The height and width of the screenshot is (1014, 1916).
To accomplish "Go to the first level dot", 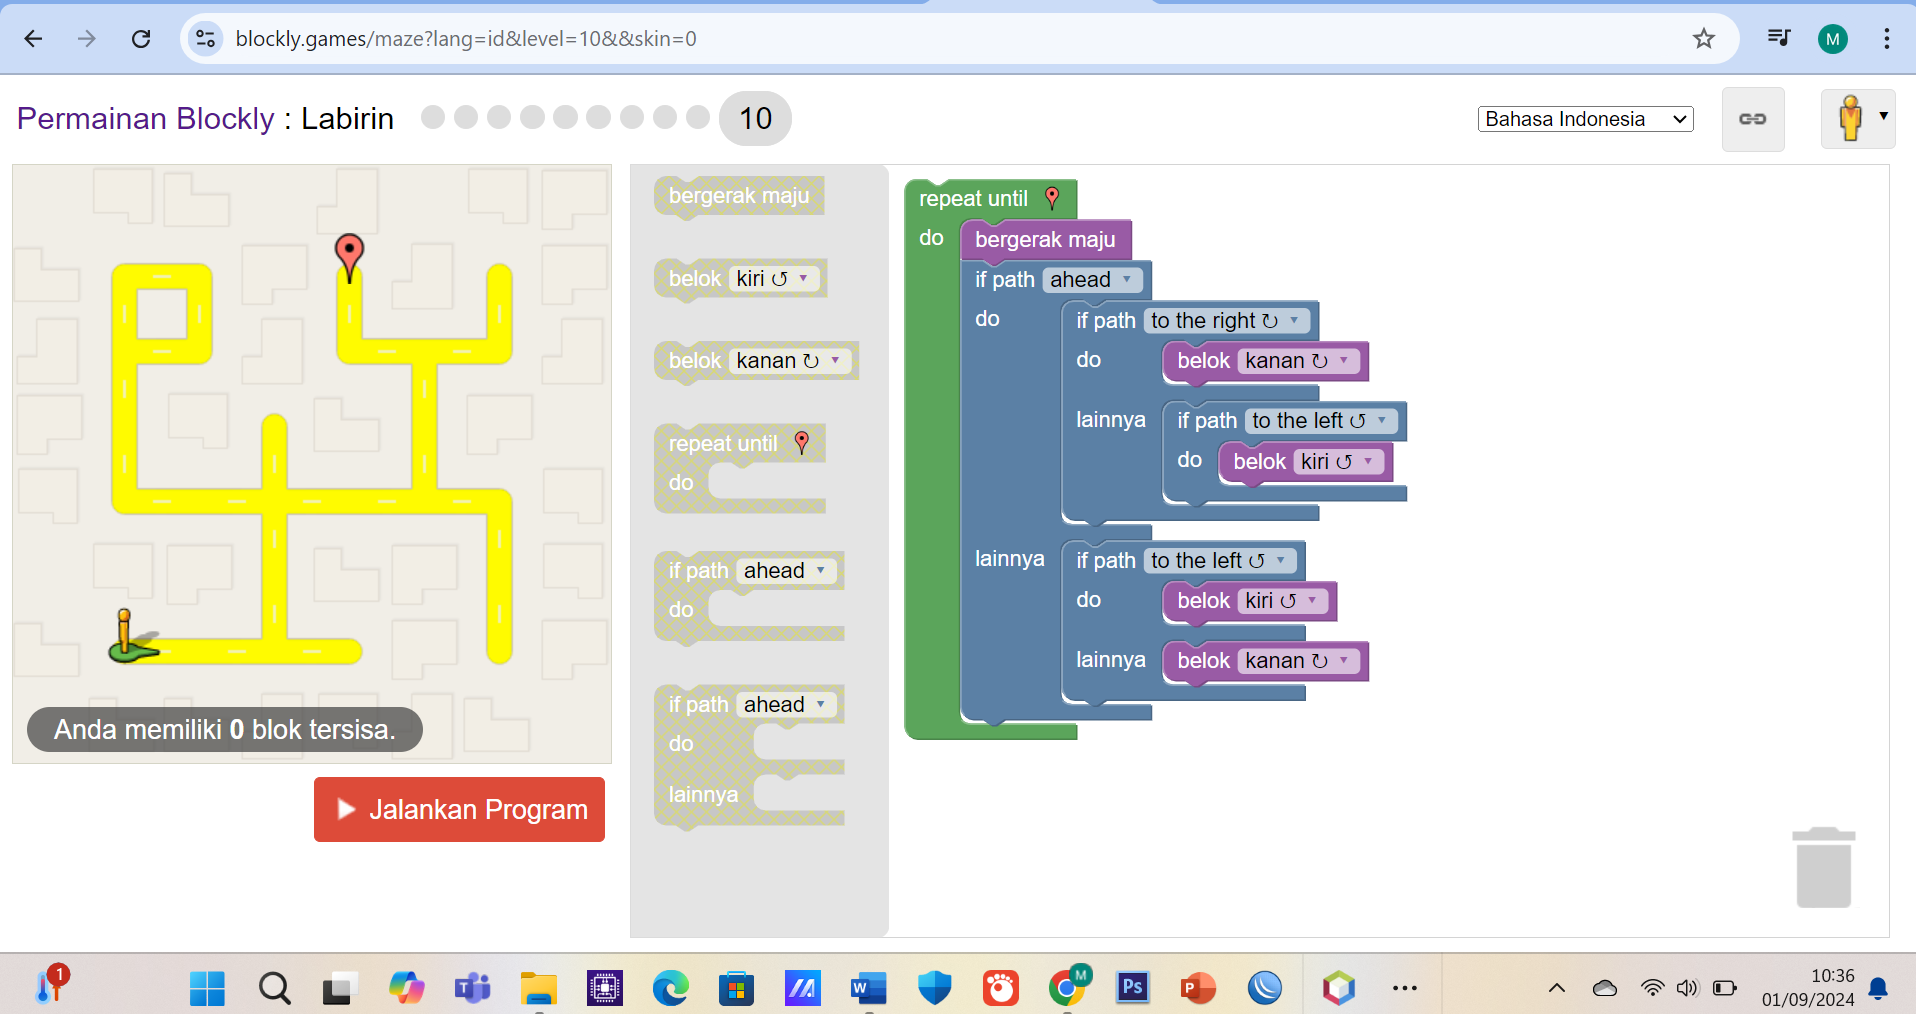I will (x=433, y=117).
